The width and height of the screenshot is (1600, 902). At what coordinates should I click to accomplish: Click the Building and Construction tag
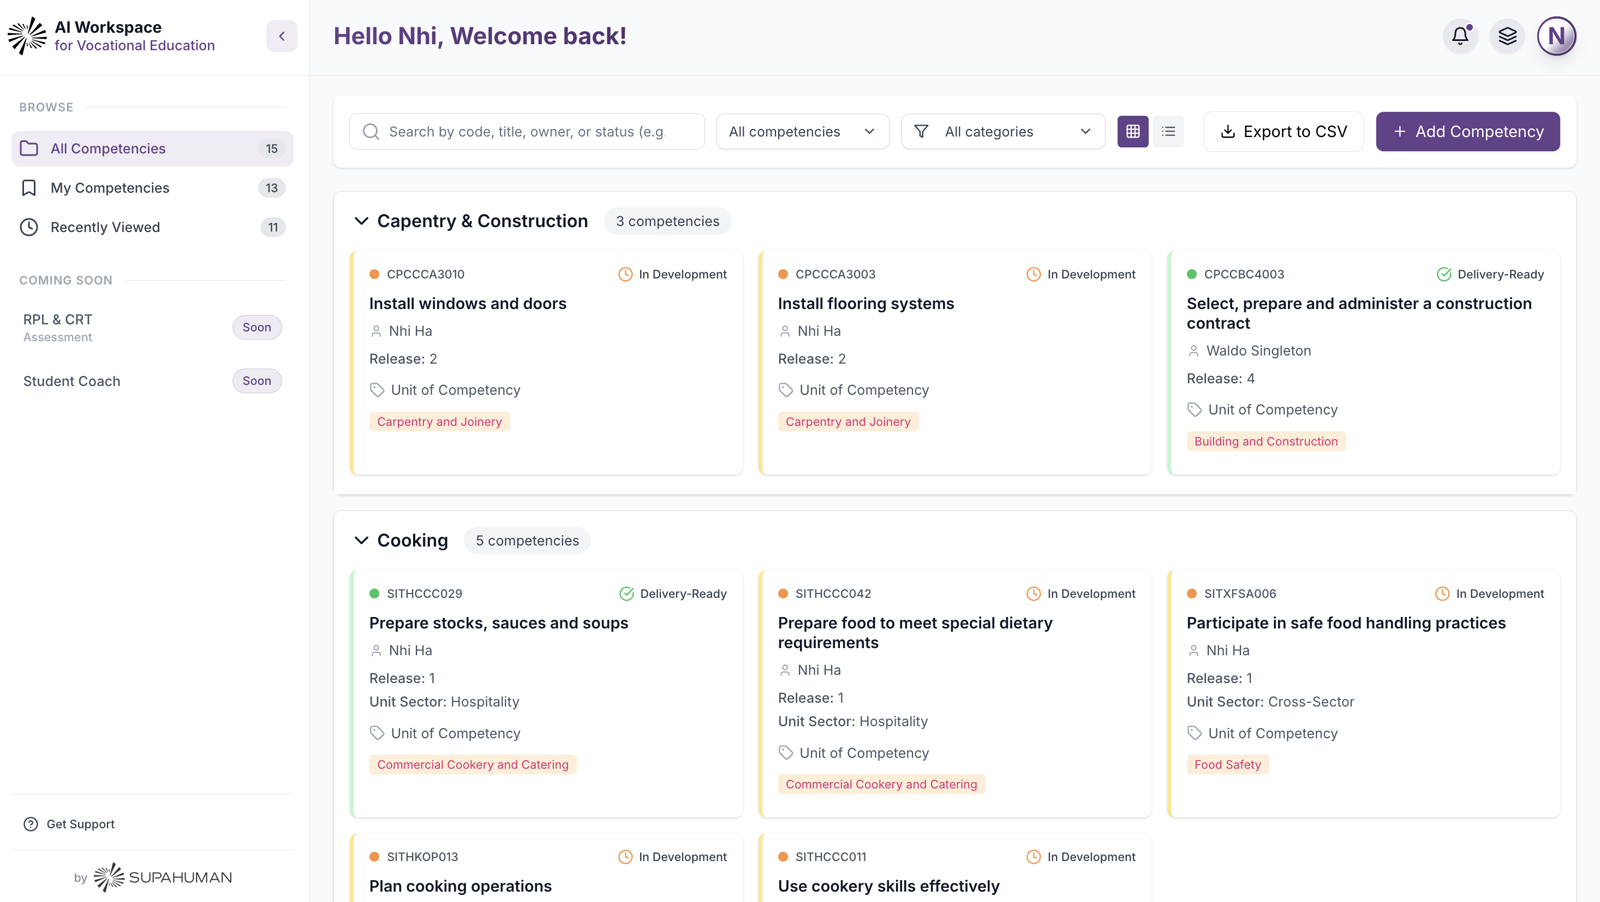tap(1266, 441)
